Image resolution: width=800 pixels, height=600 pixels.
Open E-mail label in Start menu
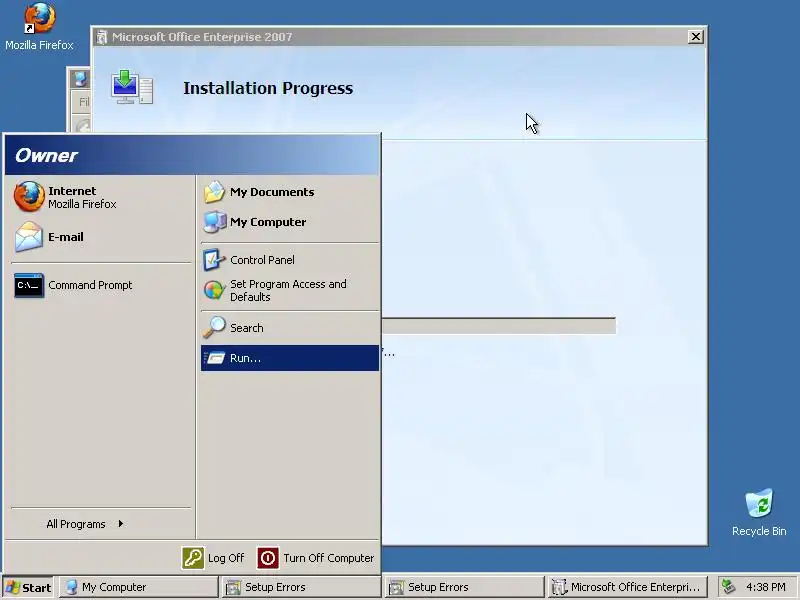point(66,237)
